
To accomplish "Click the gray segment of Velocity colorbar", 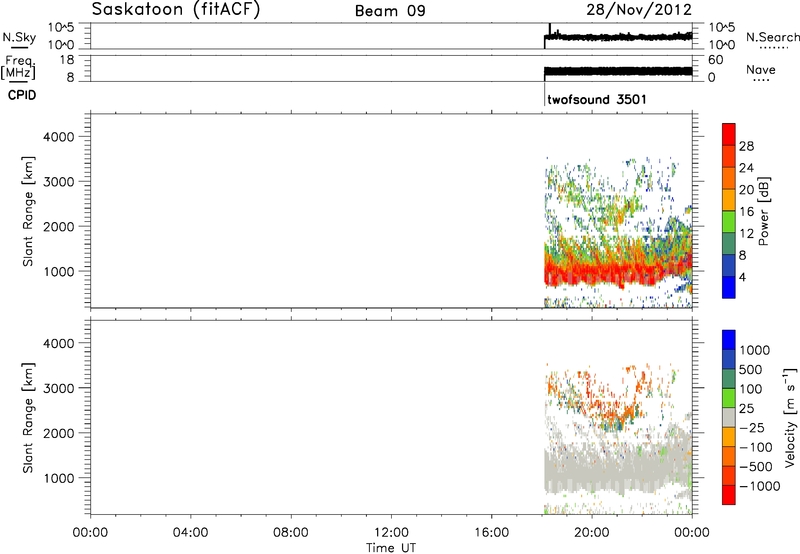I will click(x=729, y=417).
